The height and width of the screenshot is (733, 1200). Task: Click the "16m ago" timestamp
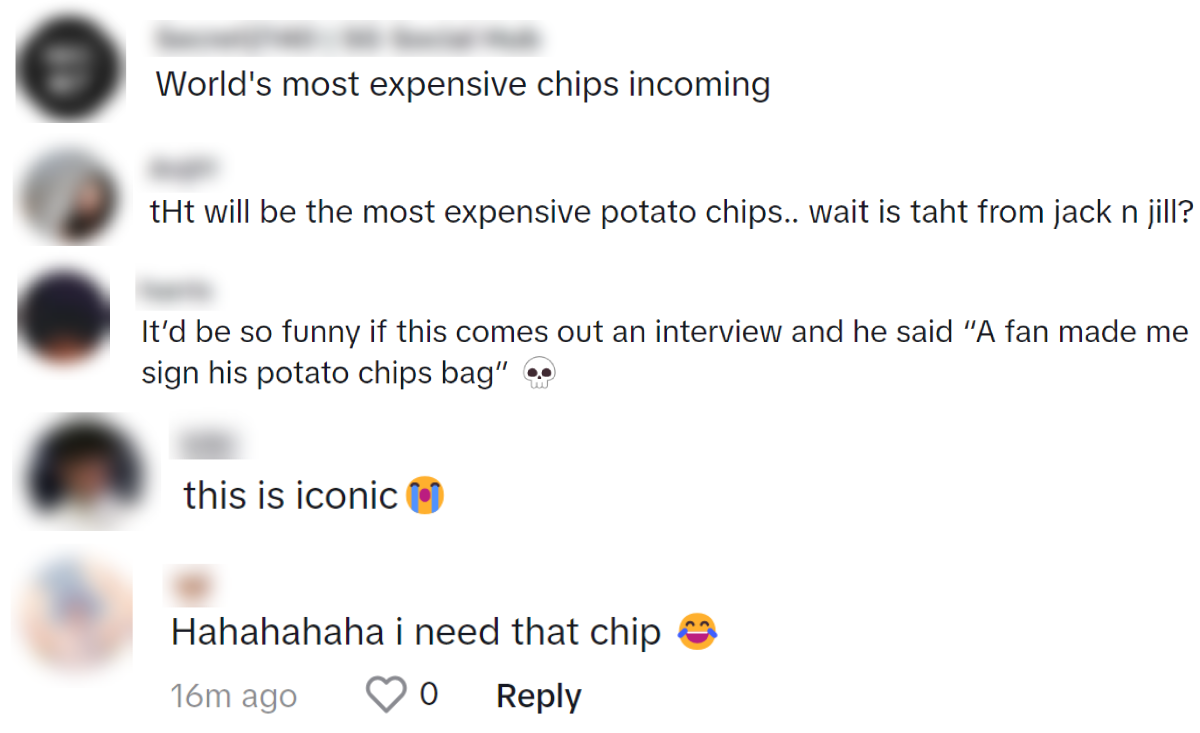pyautogui.click(x=233, y=696)
